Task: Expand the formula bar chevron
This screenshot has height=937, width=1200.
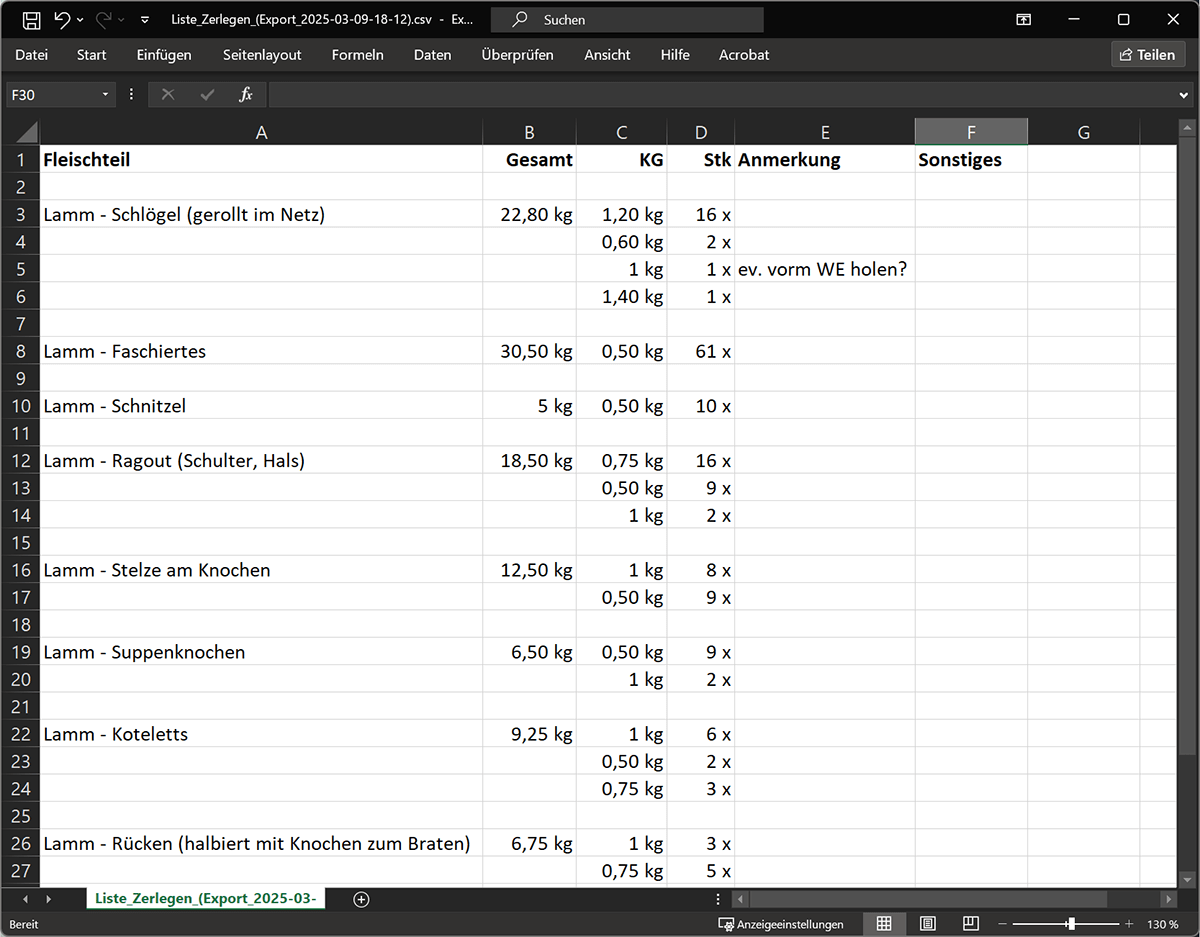Action: pos(1184,95)
